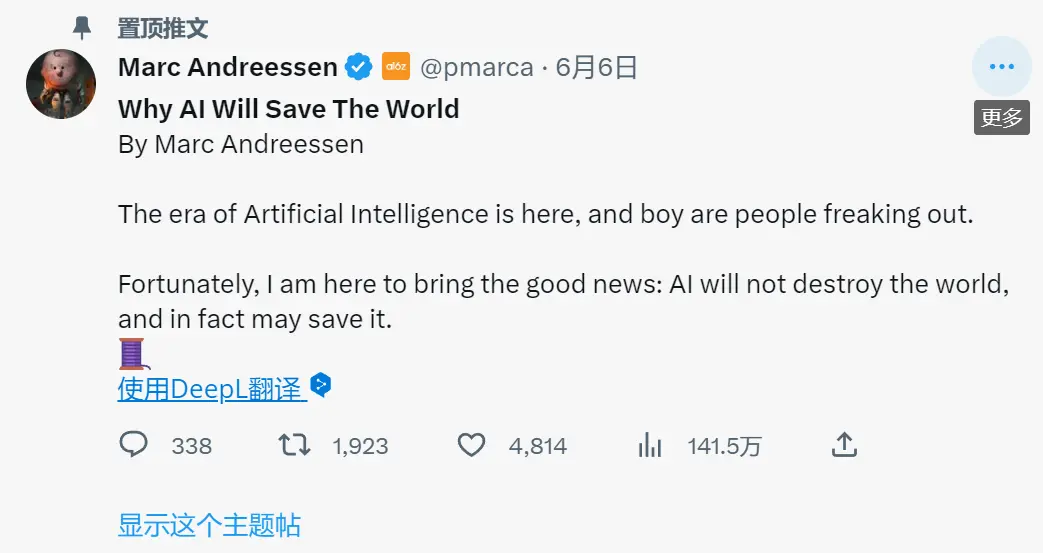Open view analytics bar chart icon

[650, 445]
